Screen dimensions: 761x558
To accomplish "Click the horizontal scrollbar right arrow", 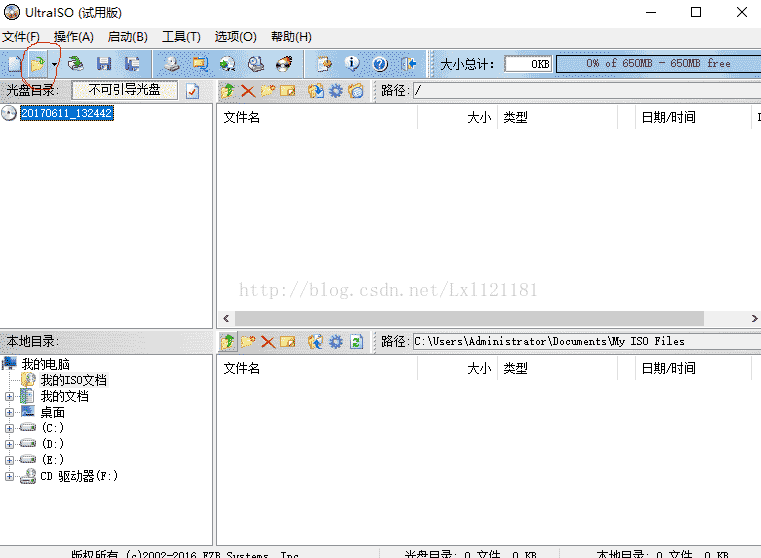I will pyautogui.click(x=754, y=318).
